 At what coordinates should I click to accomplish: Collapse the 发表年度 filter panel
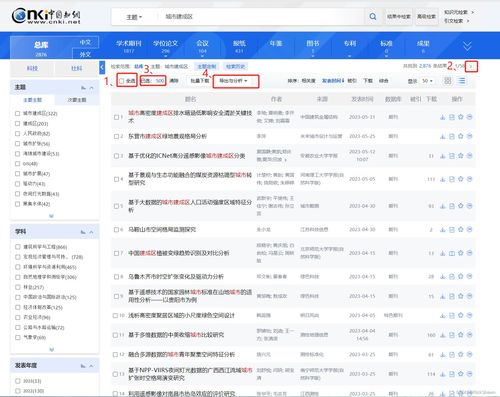tap(92, 366)
